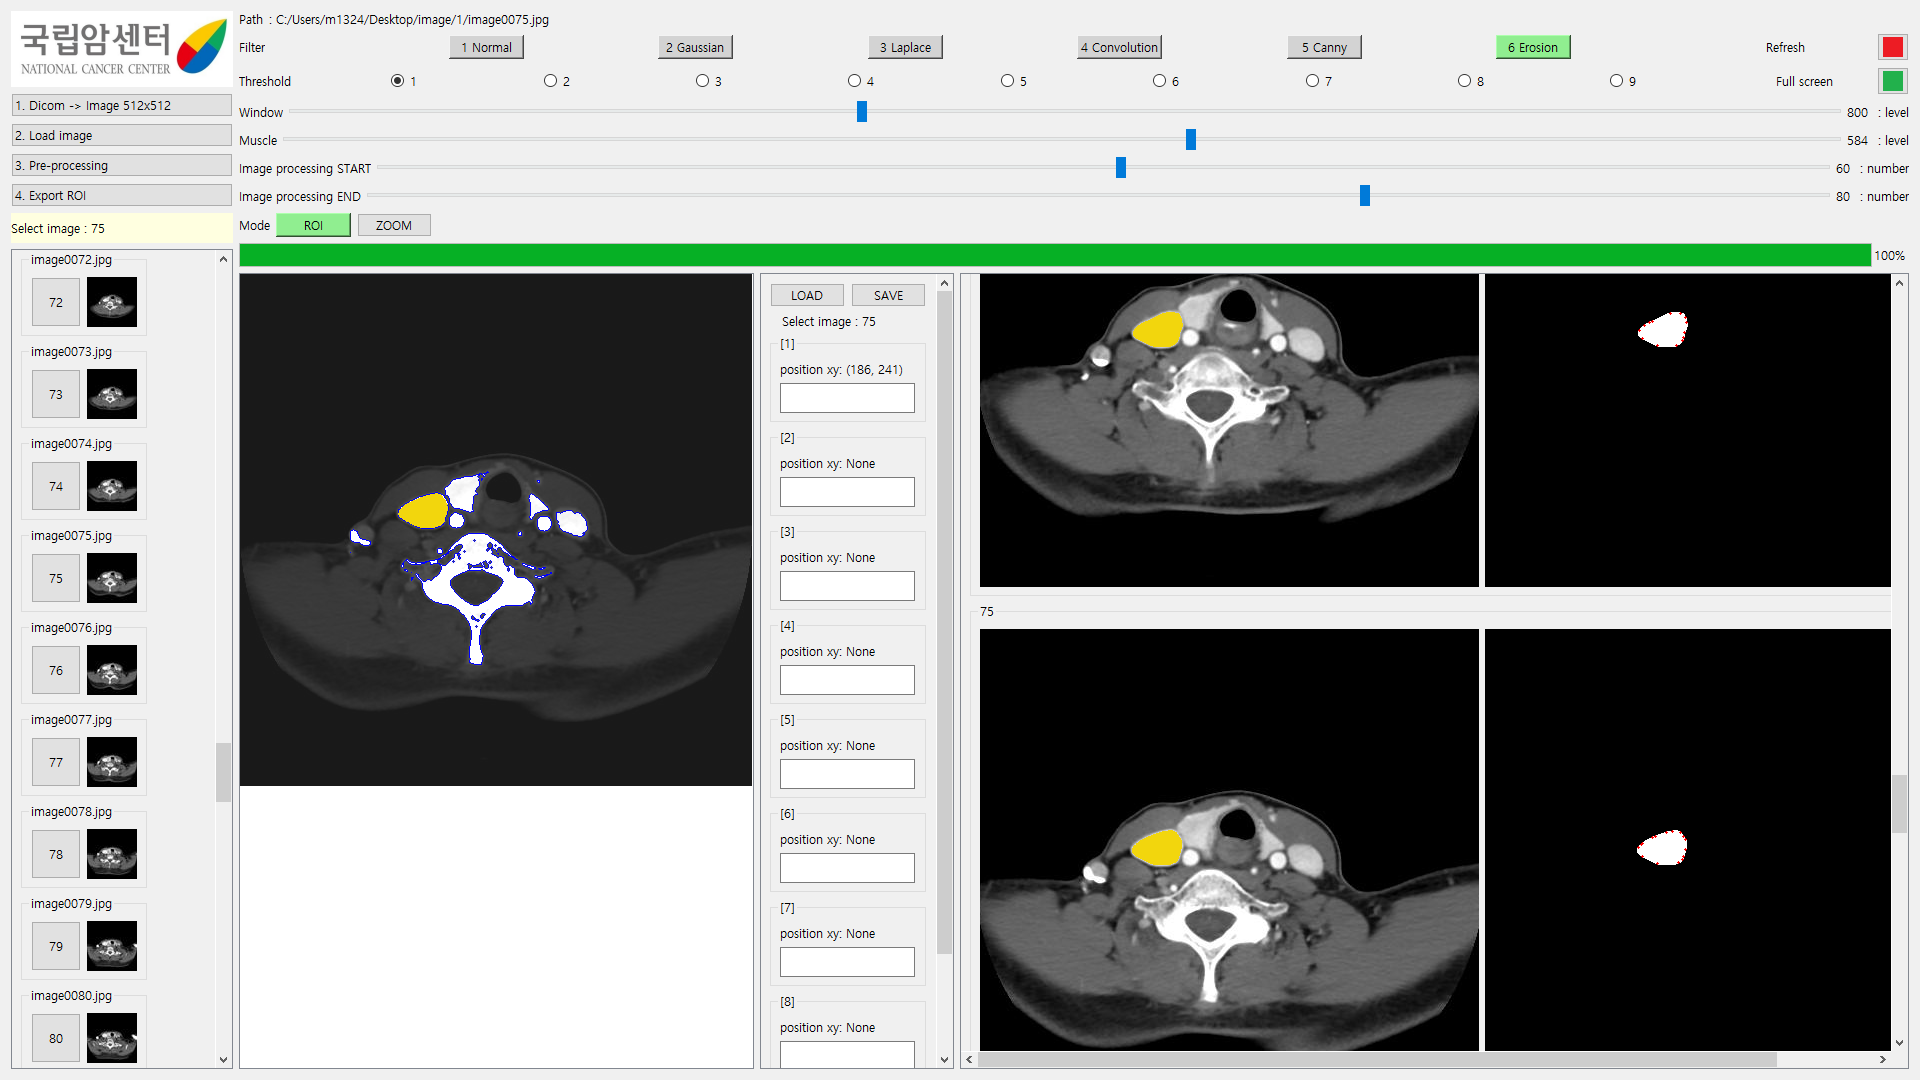Select the image0079 CT thumbnail
Screen dimensions: 1920x1080
click(111, 946)
